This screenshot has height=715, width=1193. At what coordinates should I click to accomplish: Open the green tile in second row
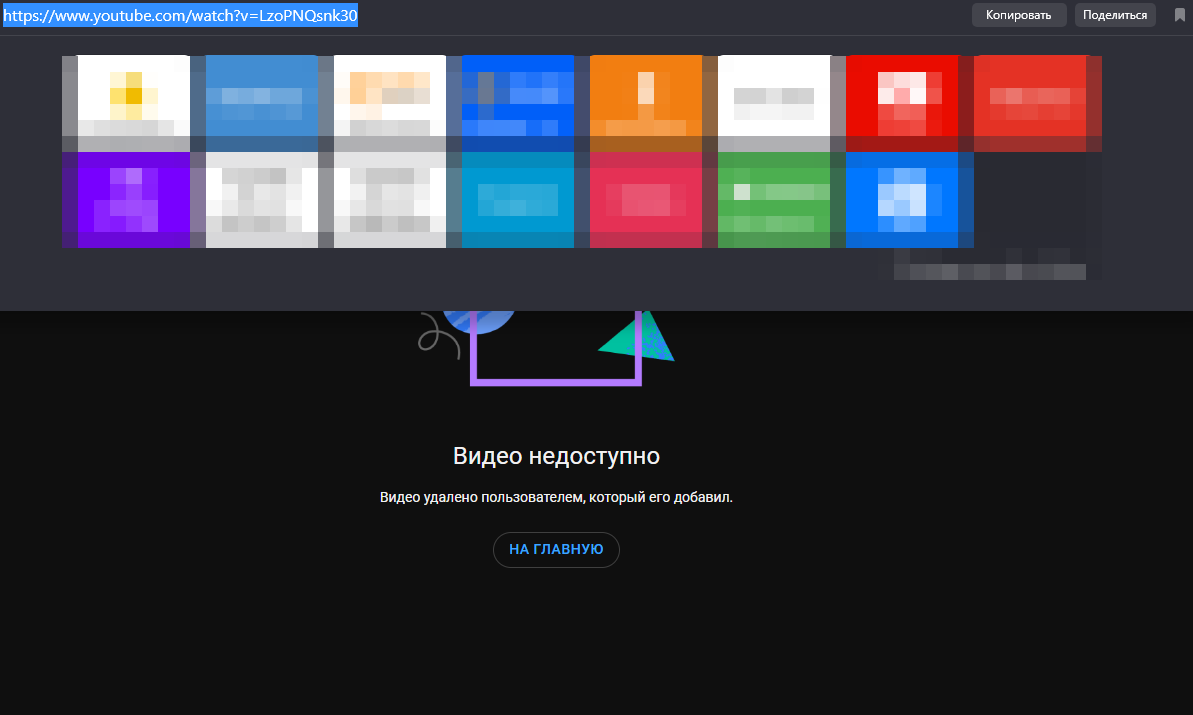774,199
